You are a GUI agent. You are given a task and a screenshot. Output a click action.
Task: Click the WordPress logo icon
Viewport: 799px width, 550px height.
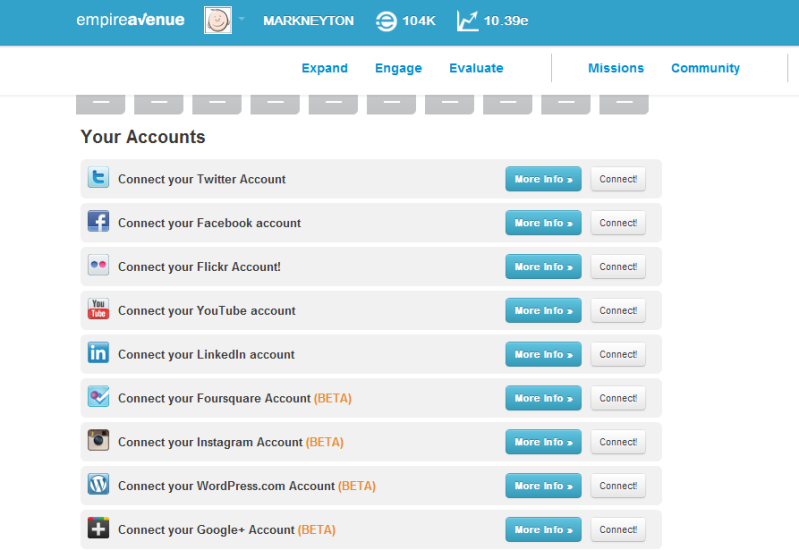click(x=98, y=484)
